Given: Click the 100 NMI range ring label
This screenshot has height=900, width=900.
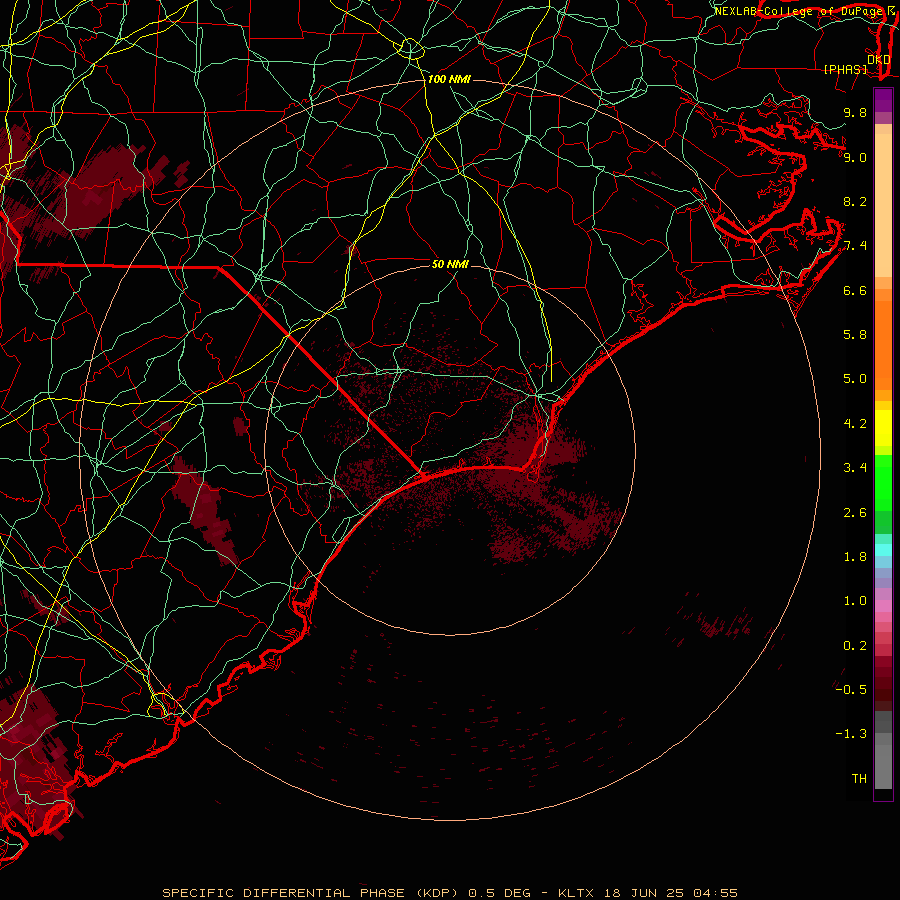Looking at the screenshot, I should [x=449, y=79].
